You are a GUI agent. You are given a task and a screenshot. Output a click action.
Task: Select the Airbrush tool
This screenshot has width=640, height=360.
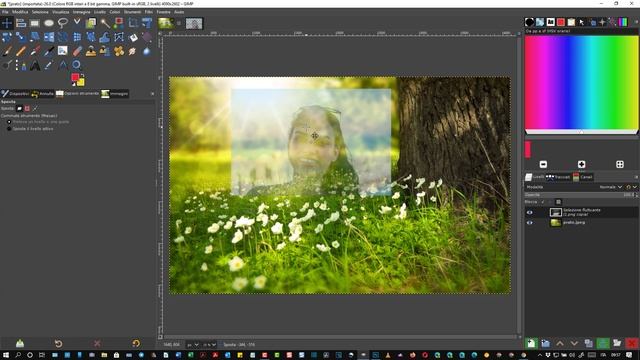coord(35,51)
